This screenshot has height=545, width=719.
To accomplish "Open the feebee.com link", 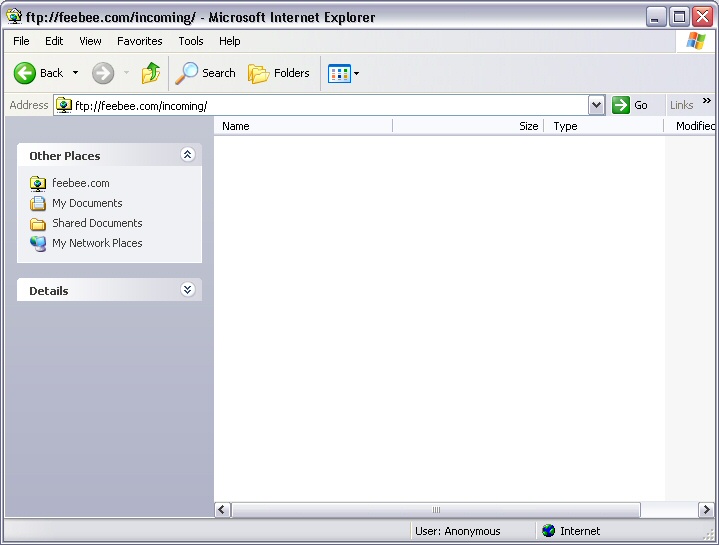I will click(81, 183).
